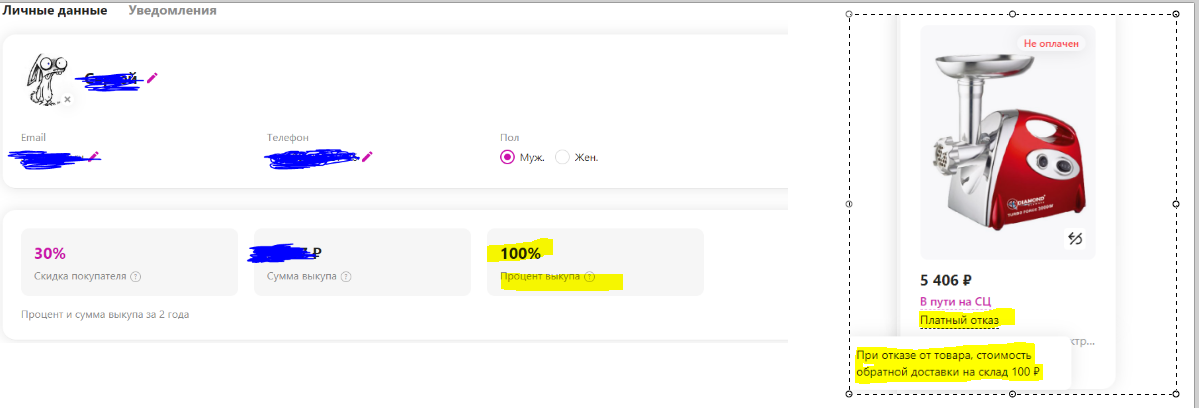This screenshot has height=408, width=1199.
Task: Select the Жен. gender radio button
Action: click(562, 157)
